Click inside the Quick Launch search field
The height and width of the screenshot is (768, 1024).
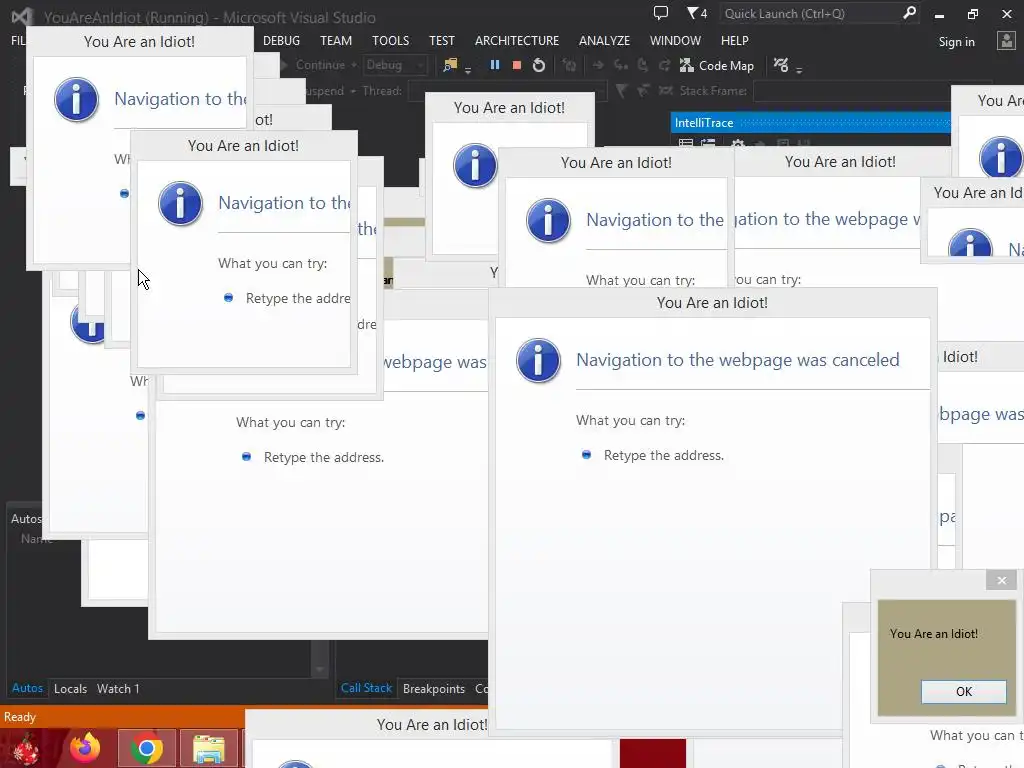(810, 13)
